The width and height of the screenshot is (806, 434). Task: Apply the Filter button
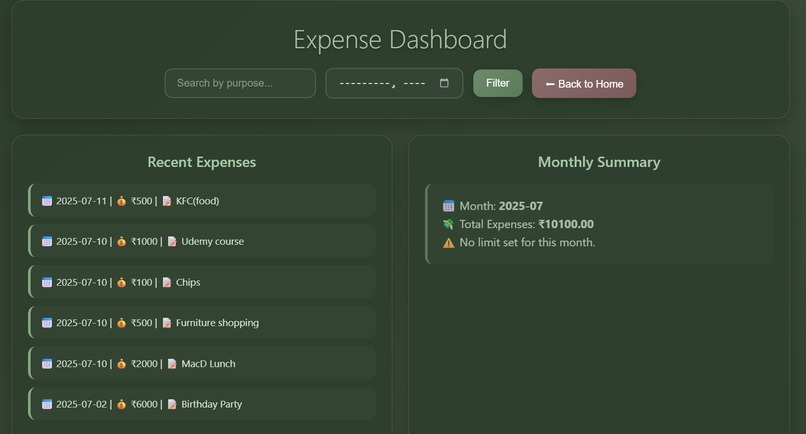click(498, 83)
